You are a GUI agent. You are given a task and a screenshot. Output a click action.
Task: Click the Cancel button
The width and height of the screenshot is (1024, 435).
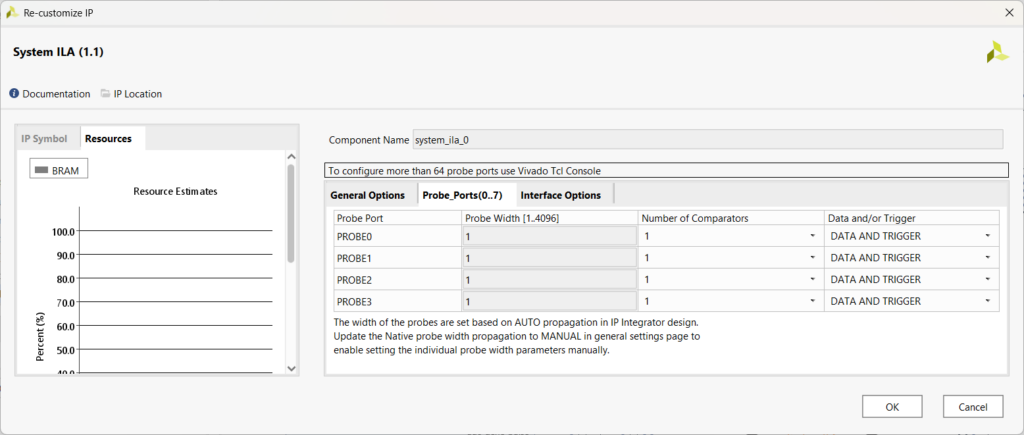point(972,406)
